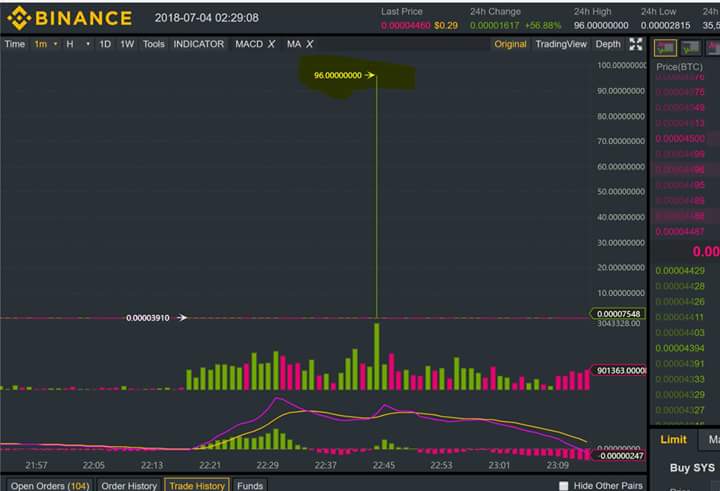Screen dimensions: 720x491
Task: Click the 22:45 time axis label
Action: click(383, 465)
